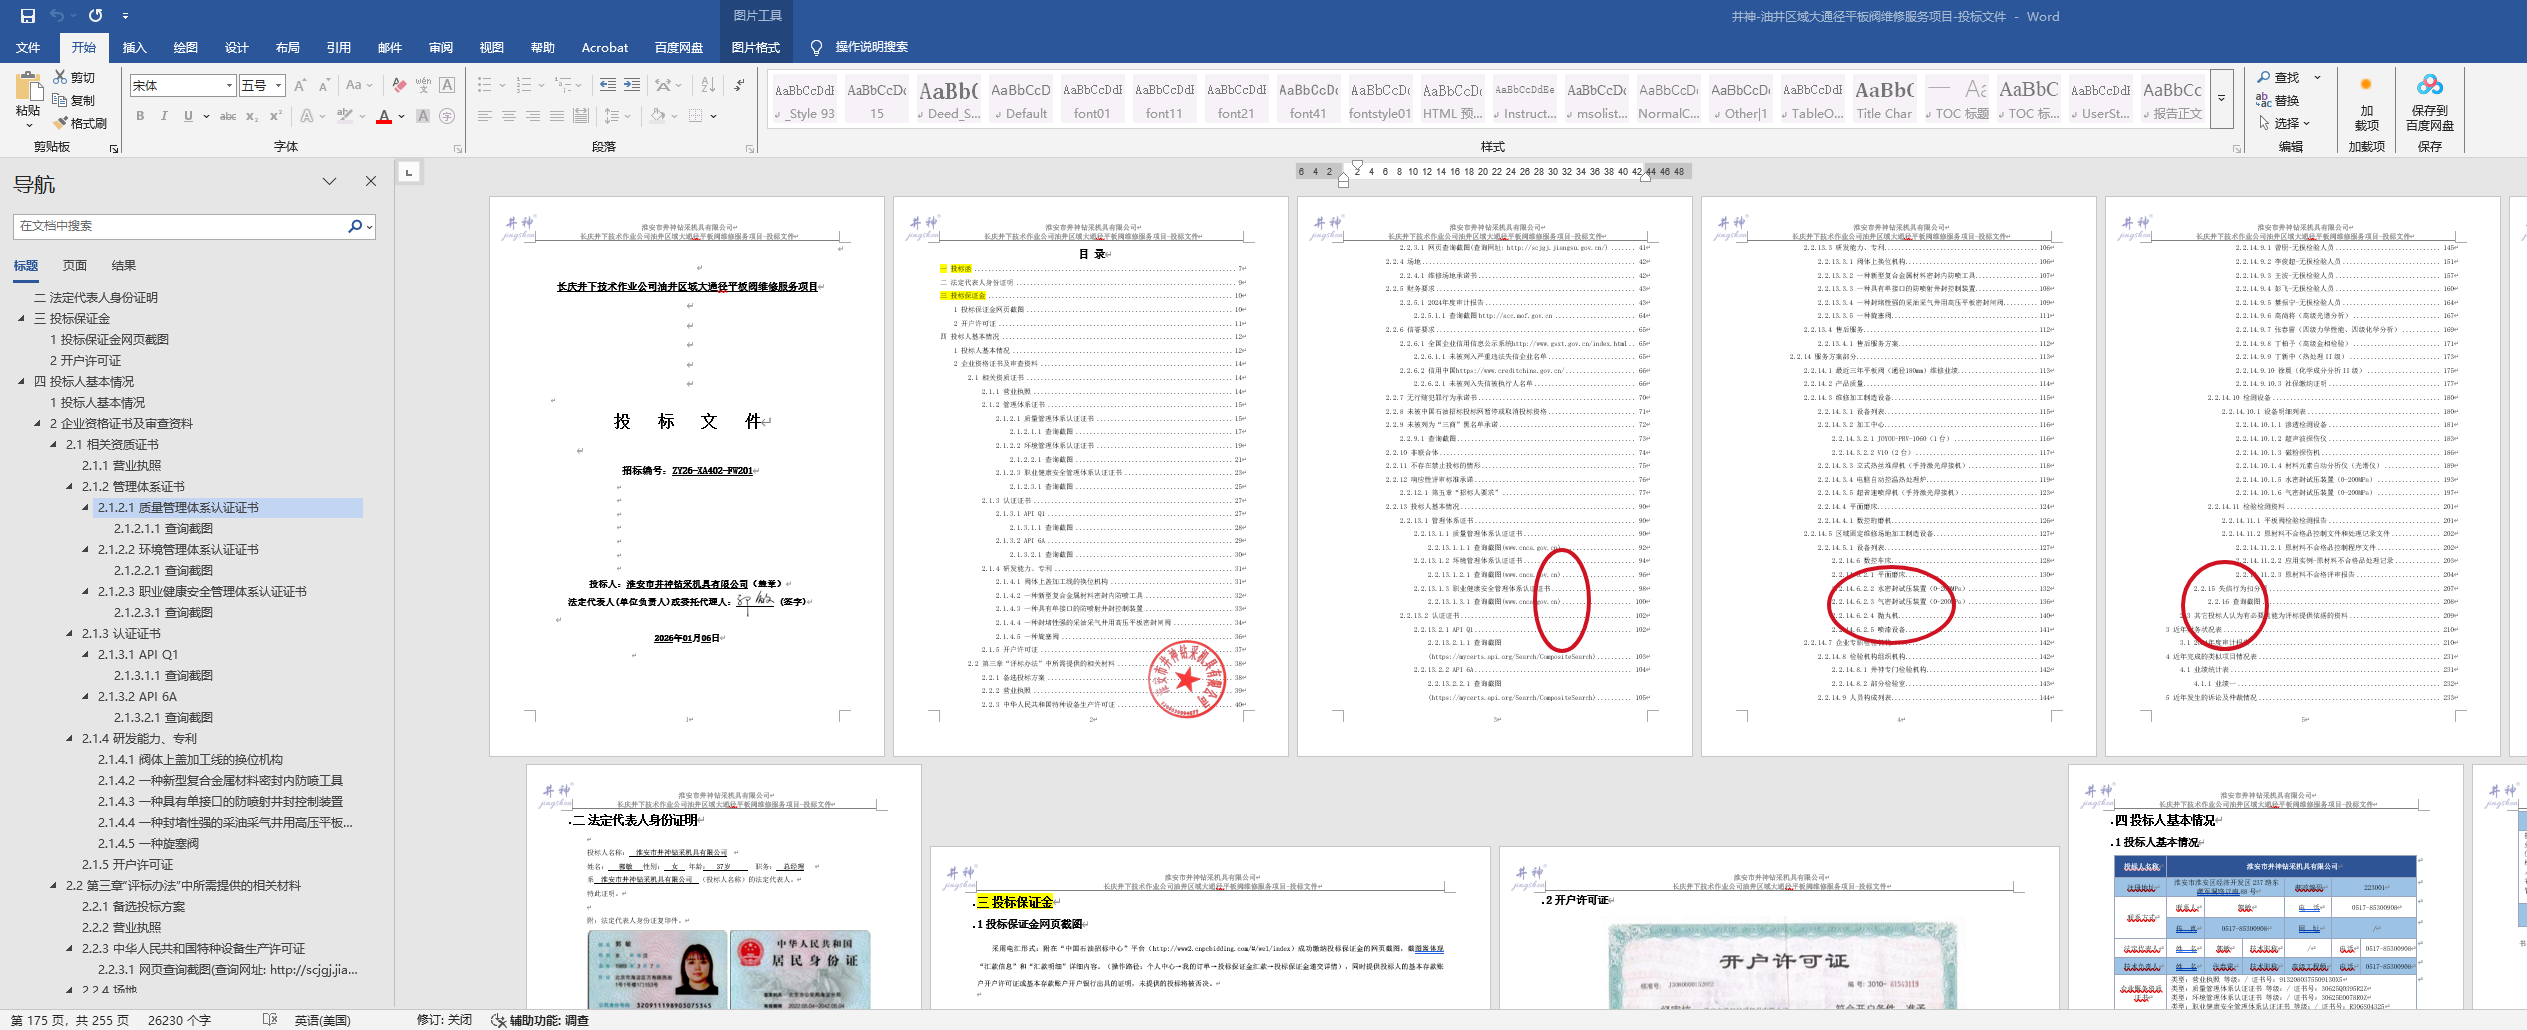Open the font color dropdown arrow
Screen dimensions: 2527x1030
[x=402, y=116]
